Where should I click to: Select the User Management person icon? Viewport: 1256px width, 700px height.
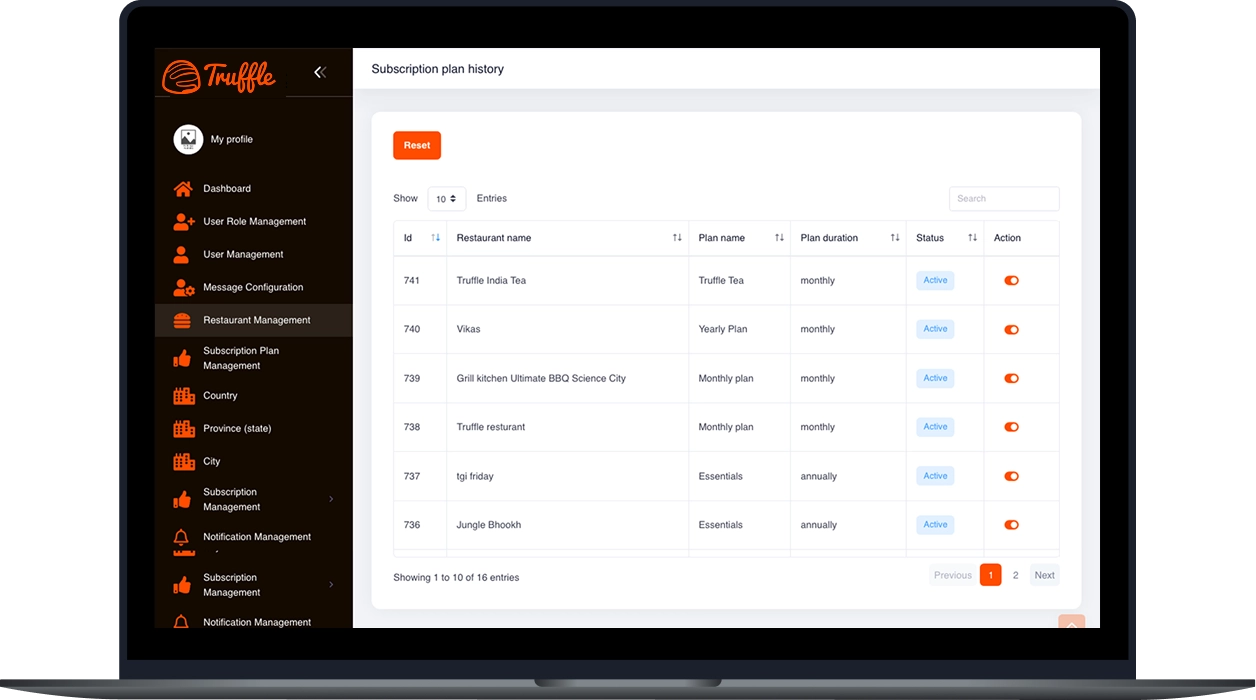(182, 254)
